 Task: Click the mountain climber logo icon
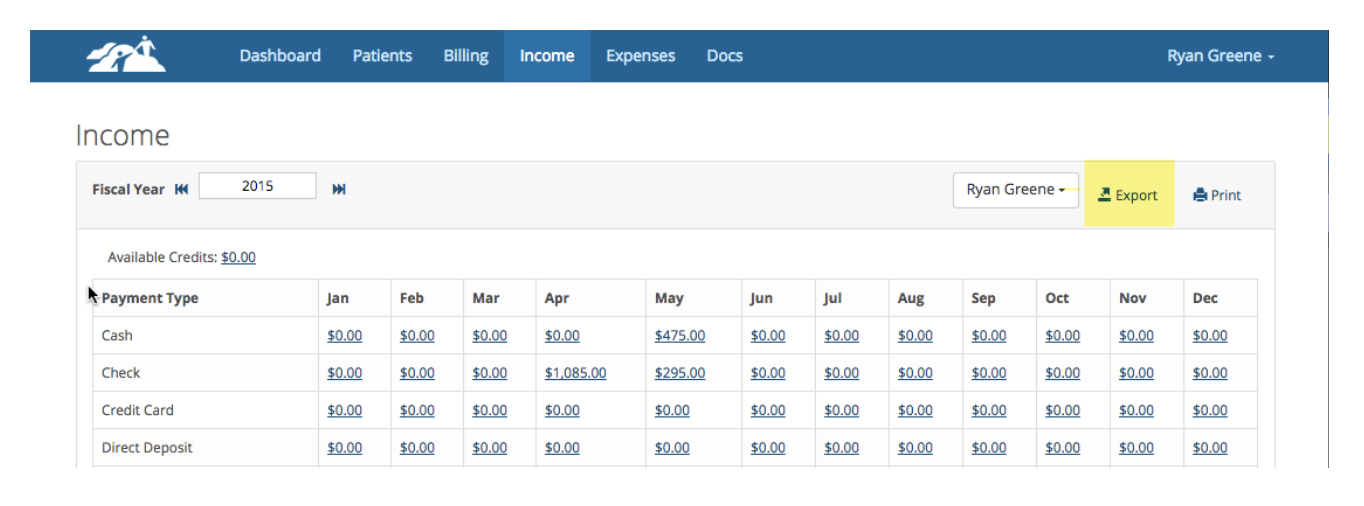point(126,55)
